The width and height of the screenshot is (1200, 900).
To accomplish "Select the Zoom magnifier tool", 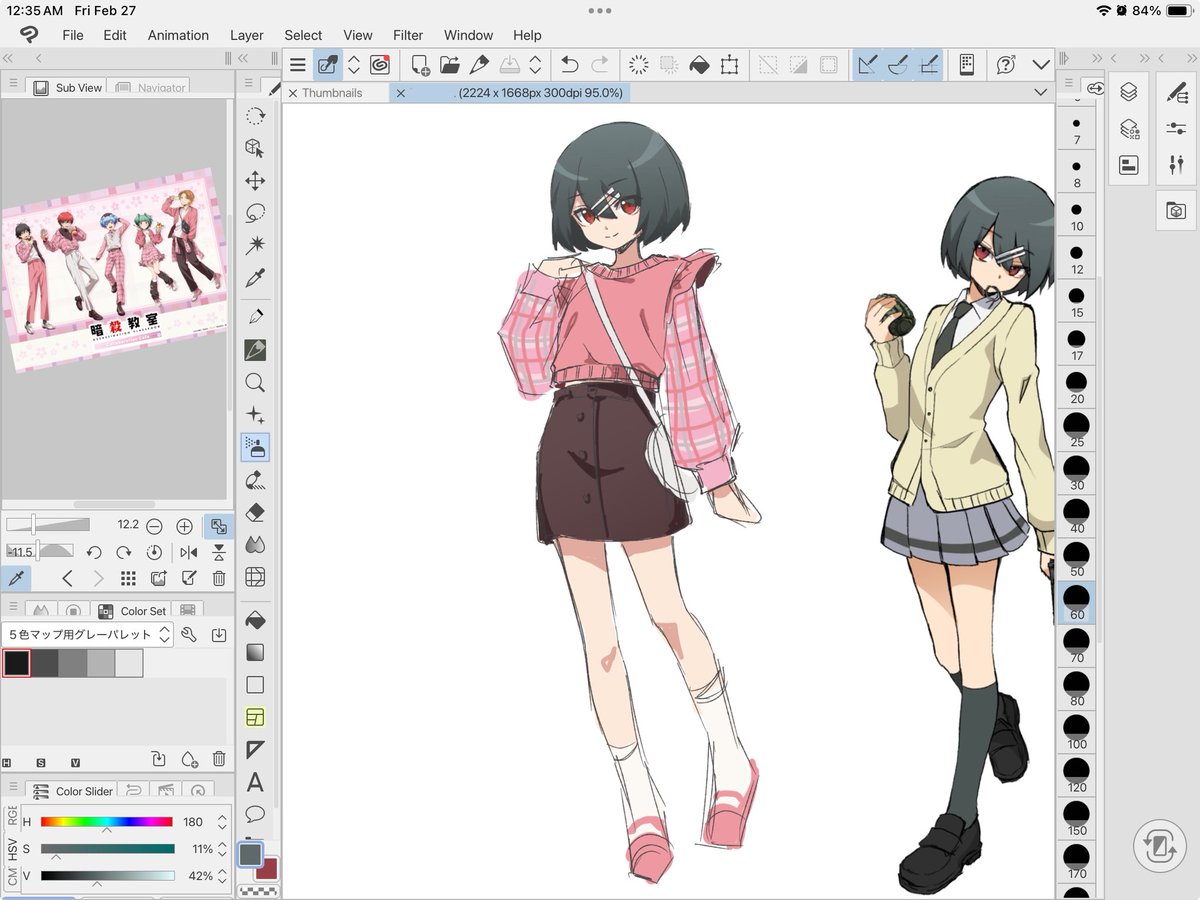I will coord(255,383).
